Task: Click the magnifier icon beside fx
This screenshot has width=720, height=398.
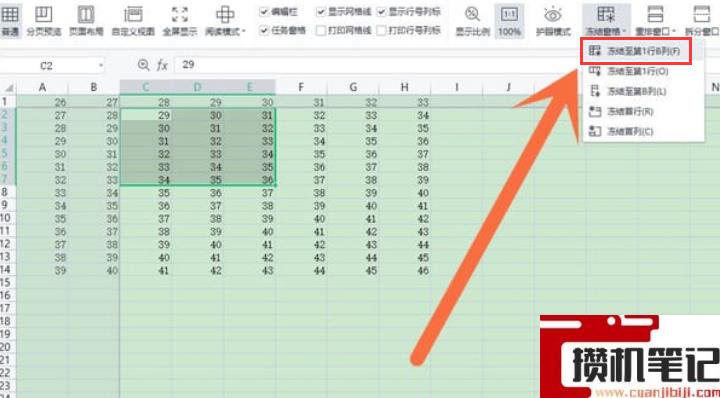Action: point(143,65)
